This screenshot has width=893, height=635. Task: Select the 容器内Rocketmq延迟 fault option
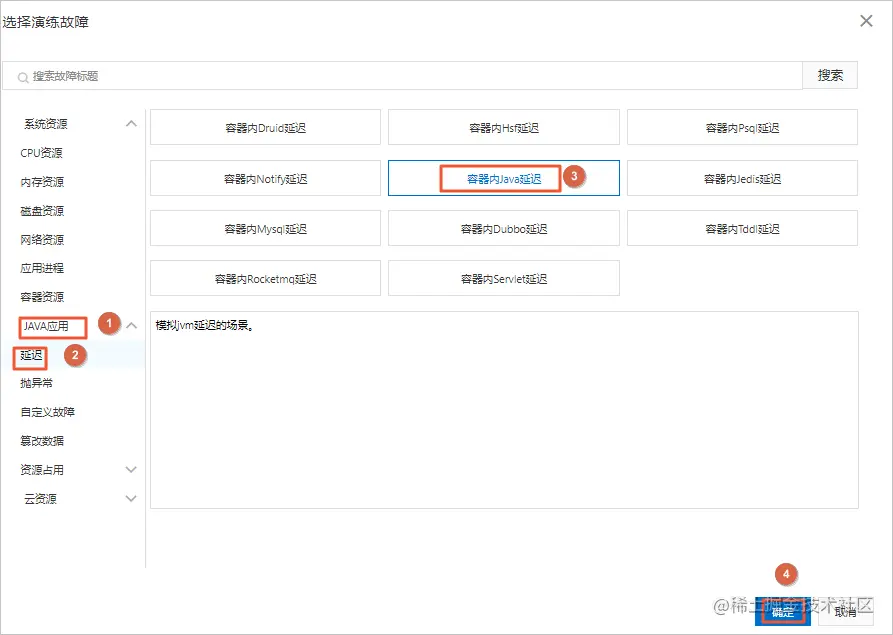pyautogui.click(x=265, y=278)
